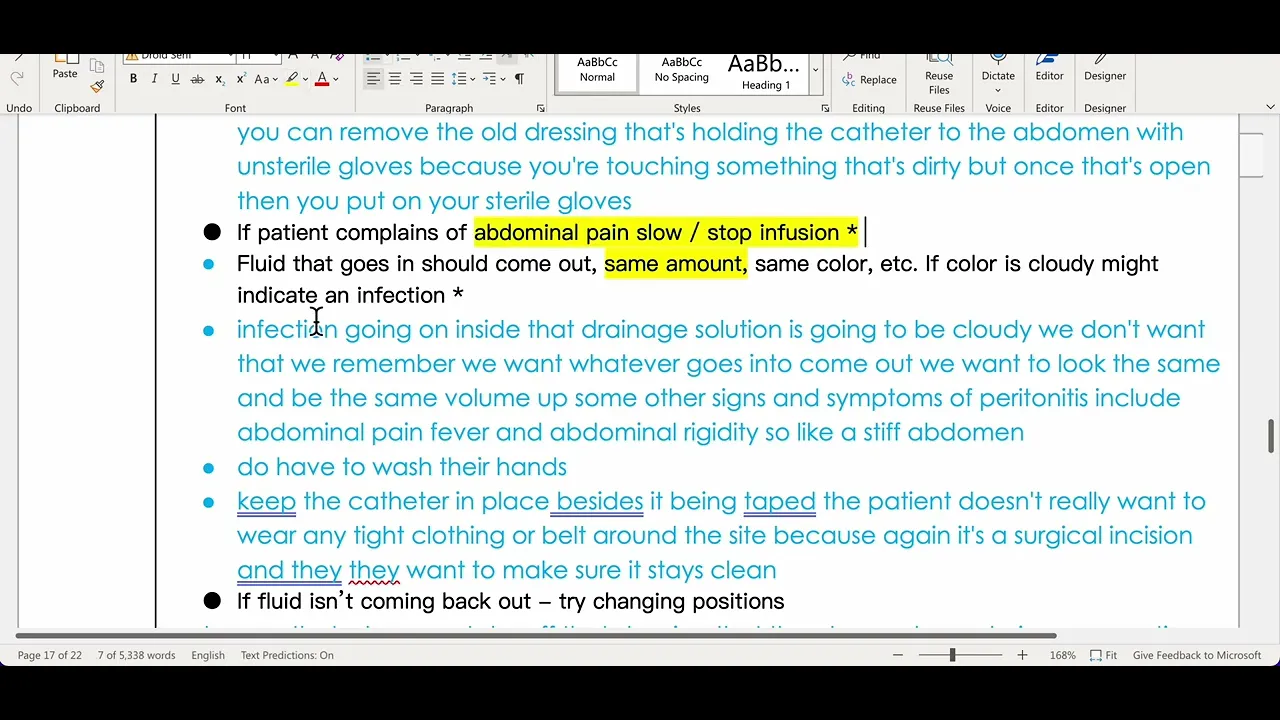The width and height of the screenshot is (1280, 720).
Task: Click the underlined word "taped"
Action: [780, 501]
